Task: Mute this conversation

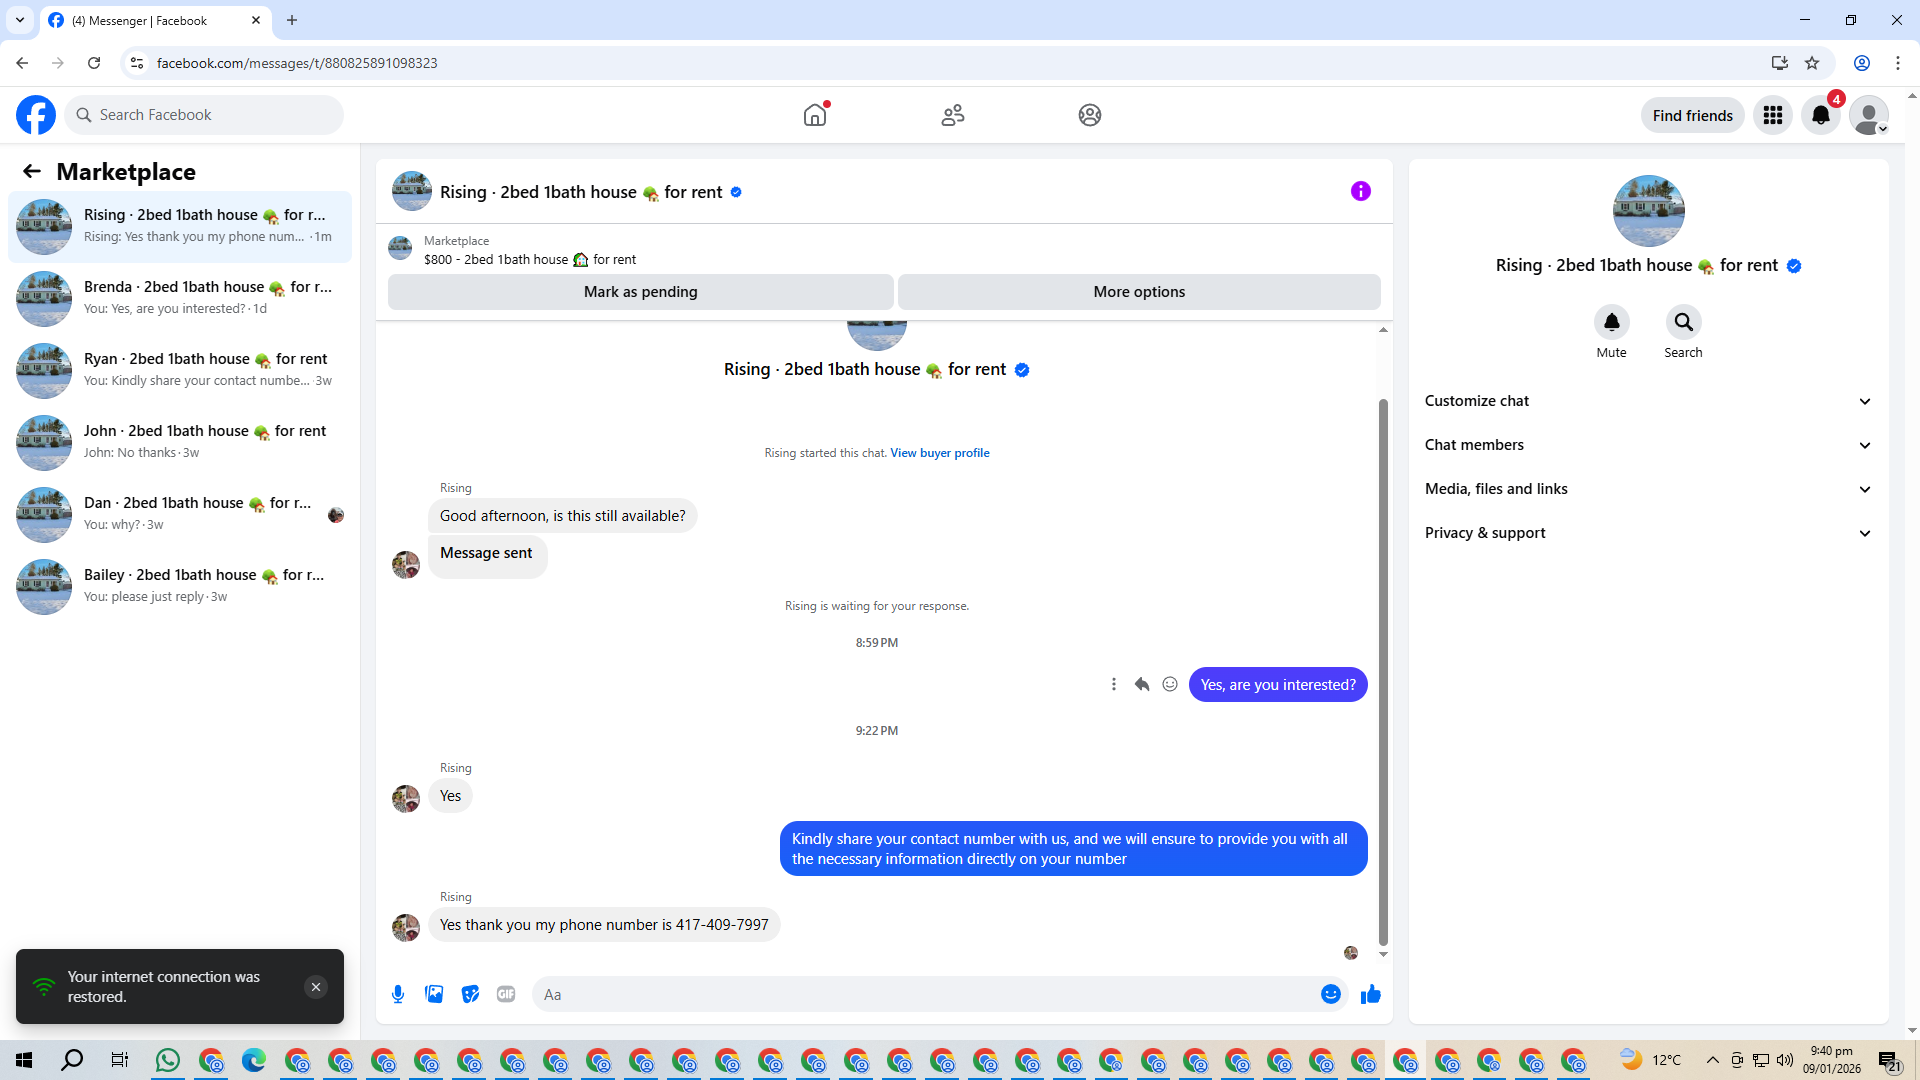Action: coord(1611,323)
